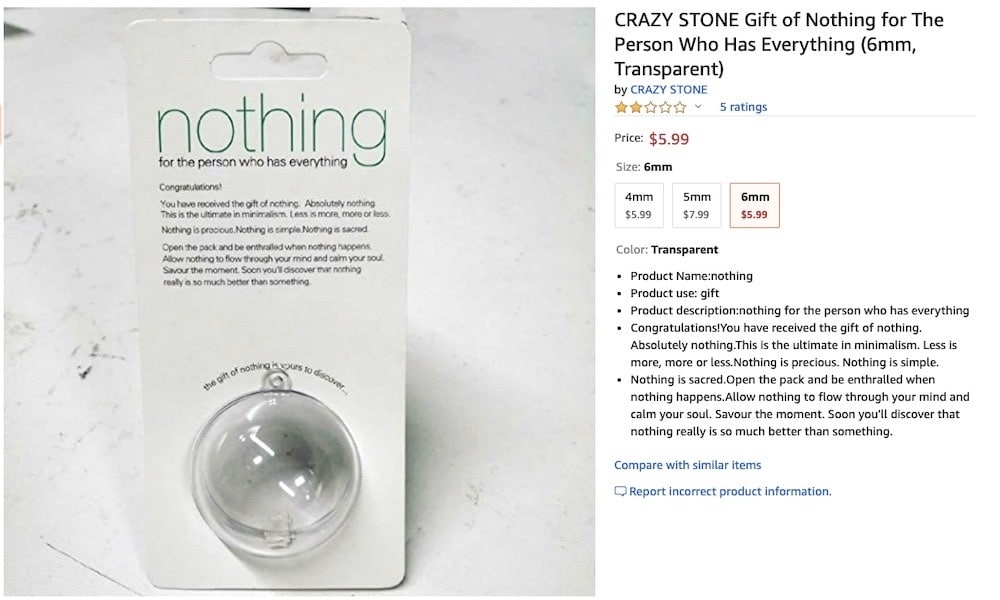This screenshot has width=1000, height=600.
Task: Visit the CRAZY STONE brand page
Action: click(668, 89)
